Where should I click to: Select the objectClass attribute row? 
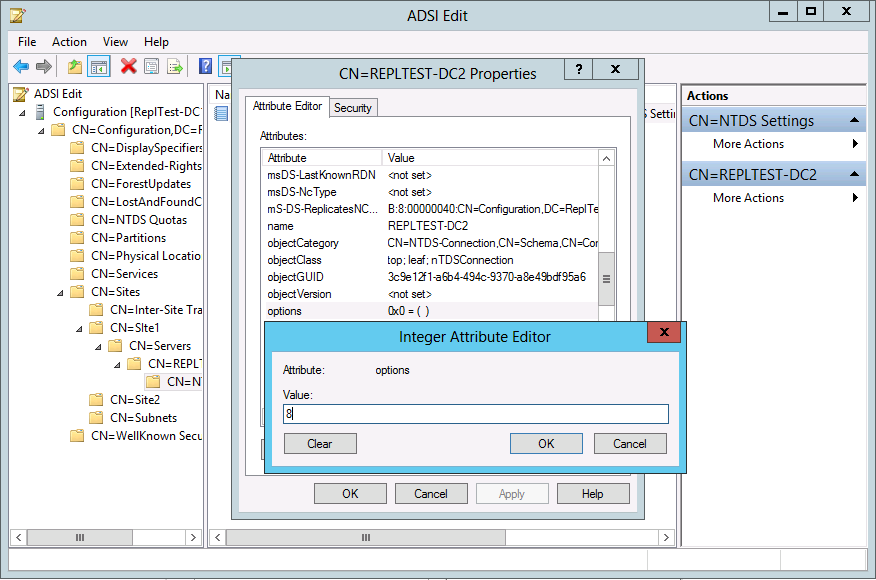(431, 260)
